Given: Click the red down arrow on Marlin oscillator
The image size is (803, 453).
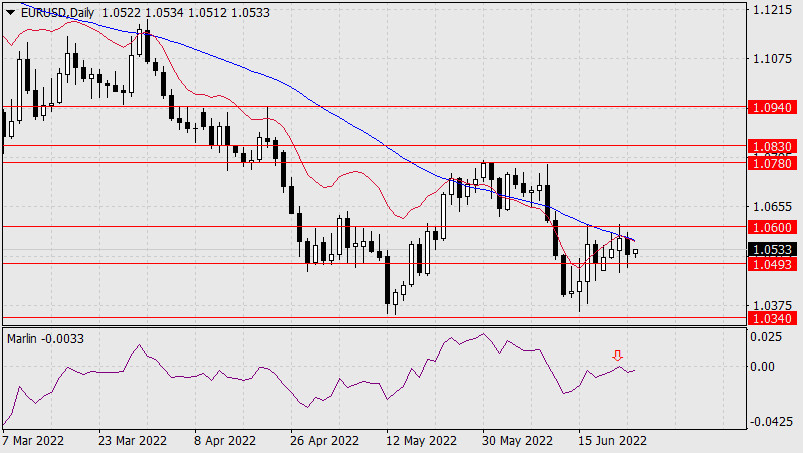Looking at the screenshot, I should 618,355.
